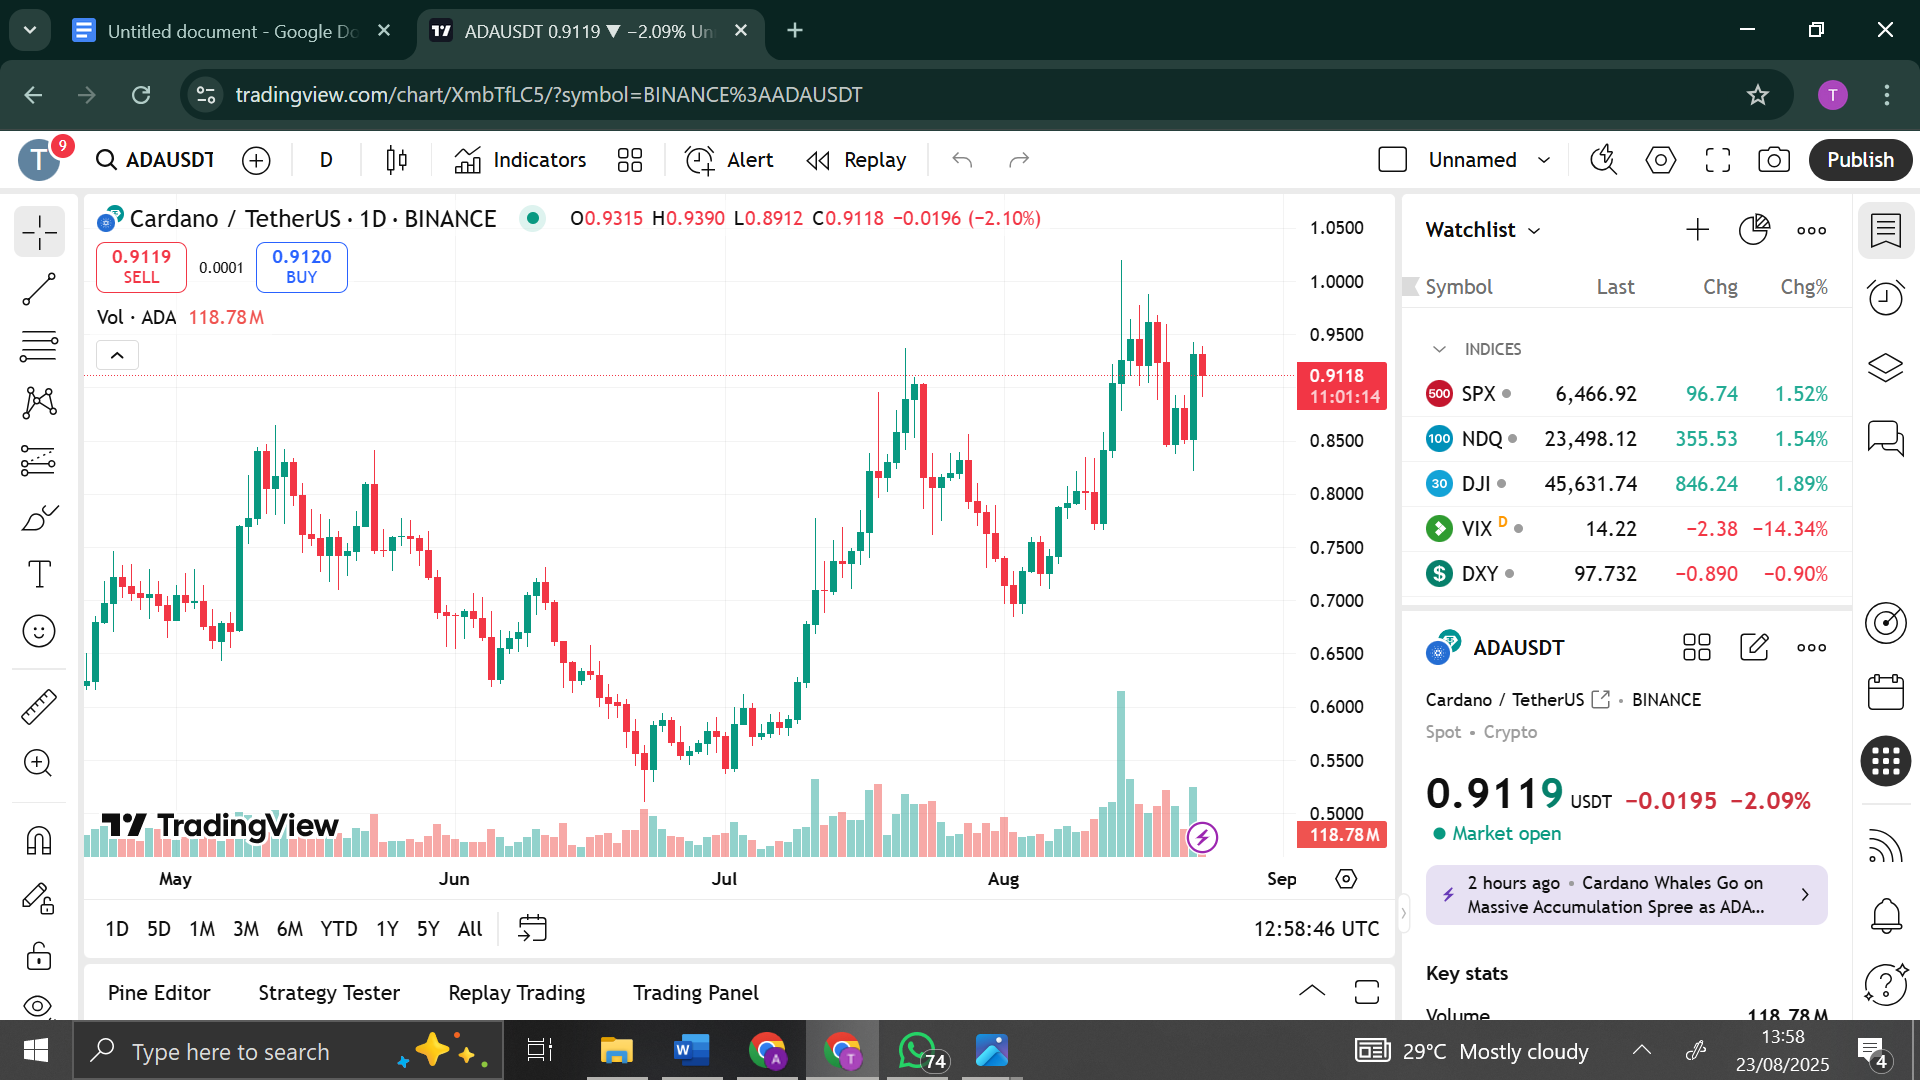Image resolution: width=1920 pixels, height=1080 pixels.
Task: Select the 3M time range
Action: tap(245, 929)
